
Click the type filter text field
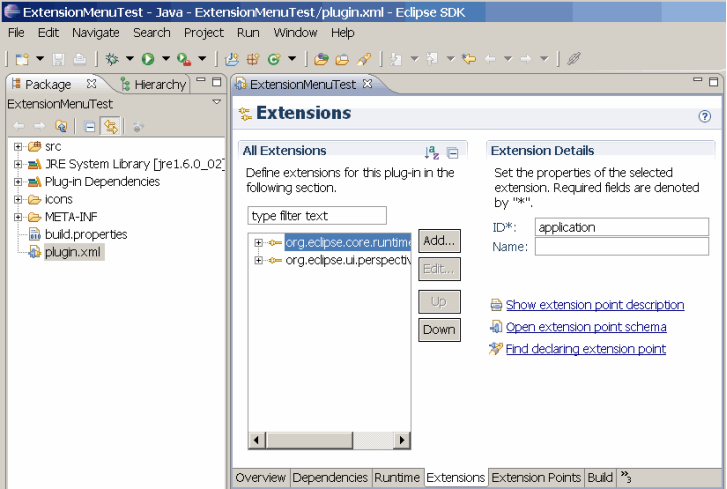click(317, 216)
